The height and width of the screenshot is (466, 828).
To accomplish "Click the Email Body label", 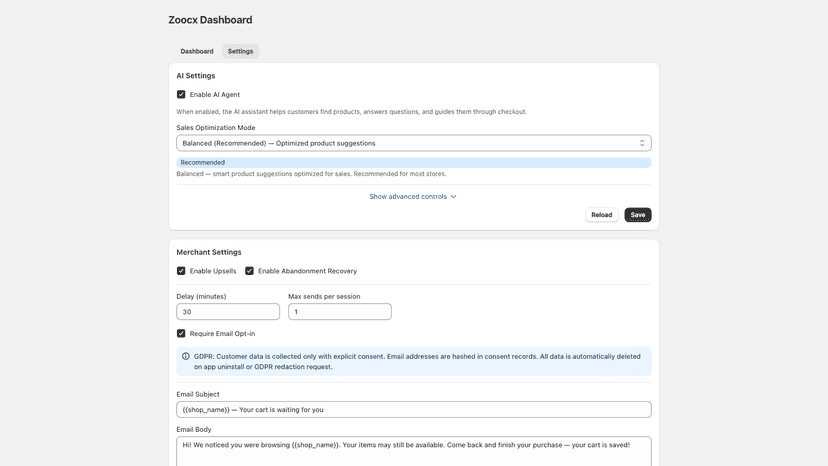I will [194, 430].
